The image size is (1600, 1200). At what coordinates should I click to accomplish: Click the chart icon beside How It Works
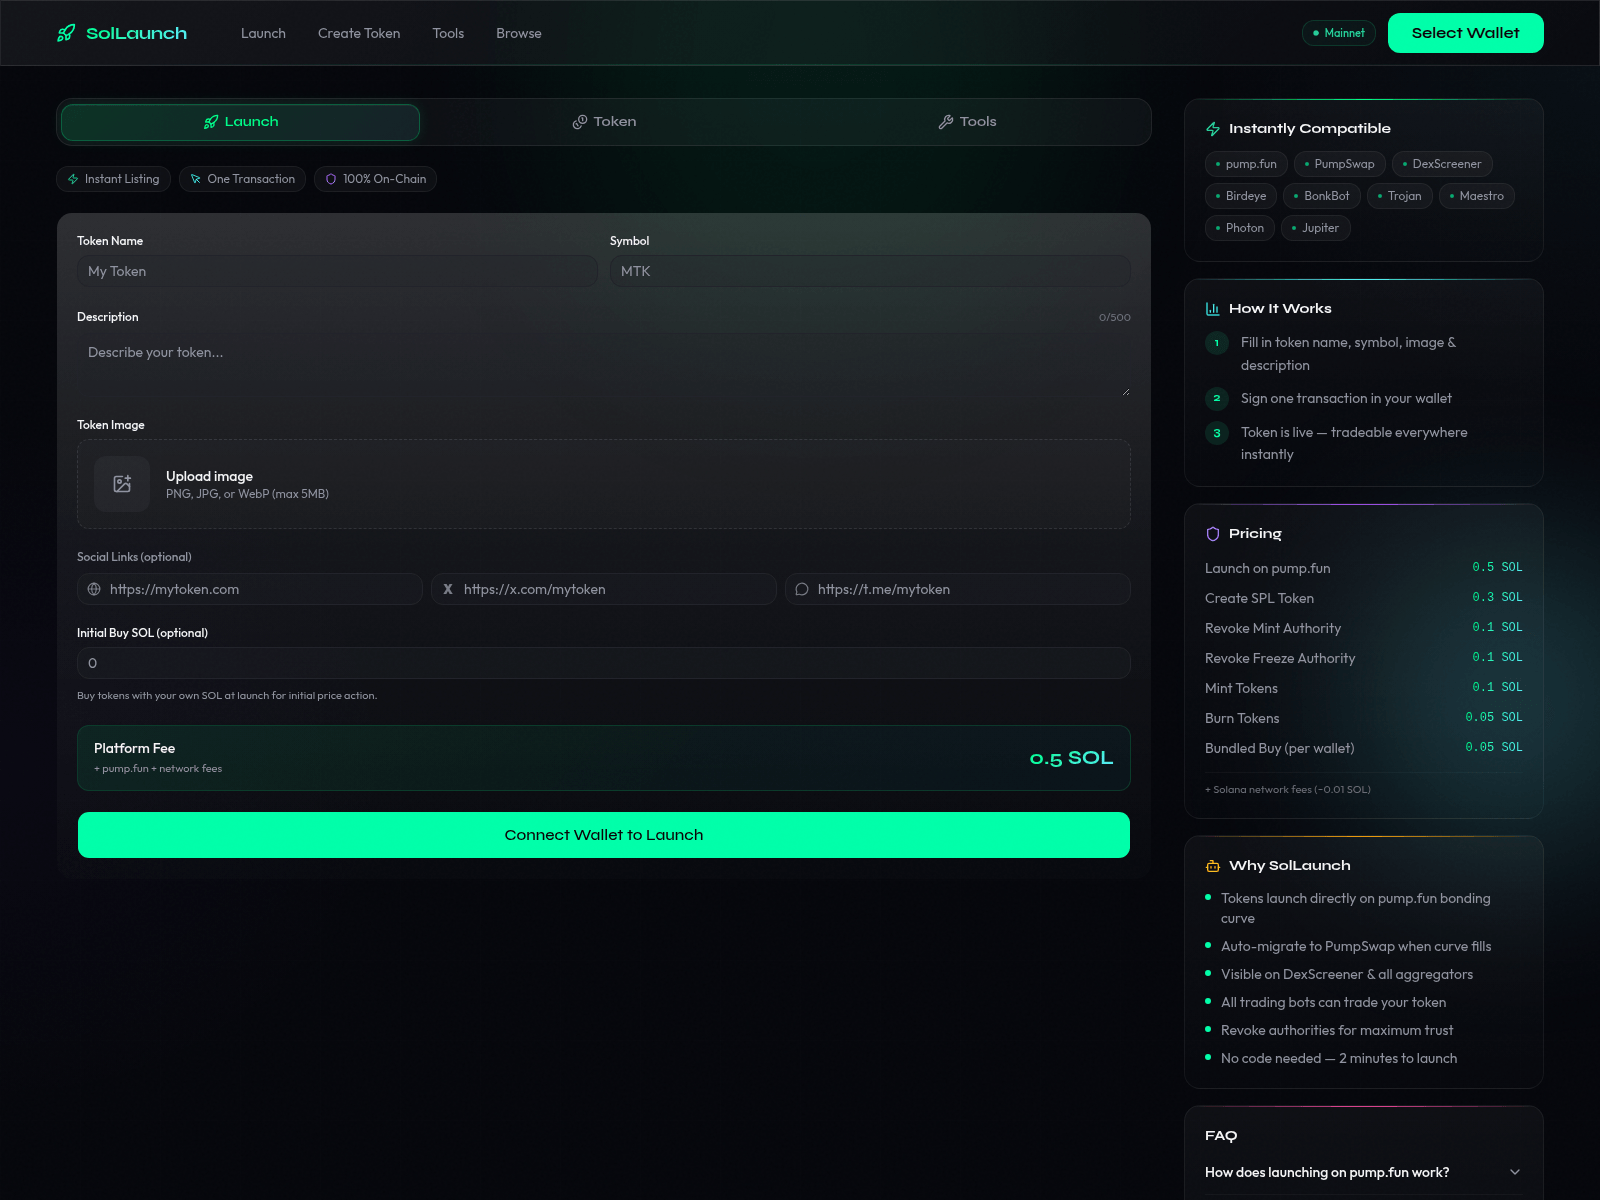[1213, 309]
